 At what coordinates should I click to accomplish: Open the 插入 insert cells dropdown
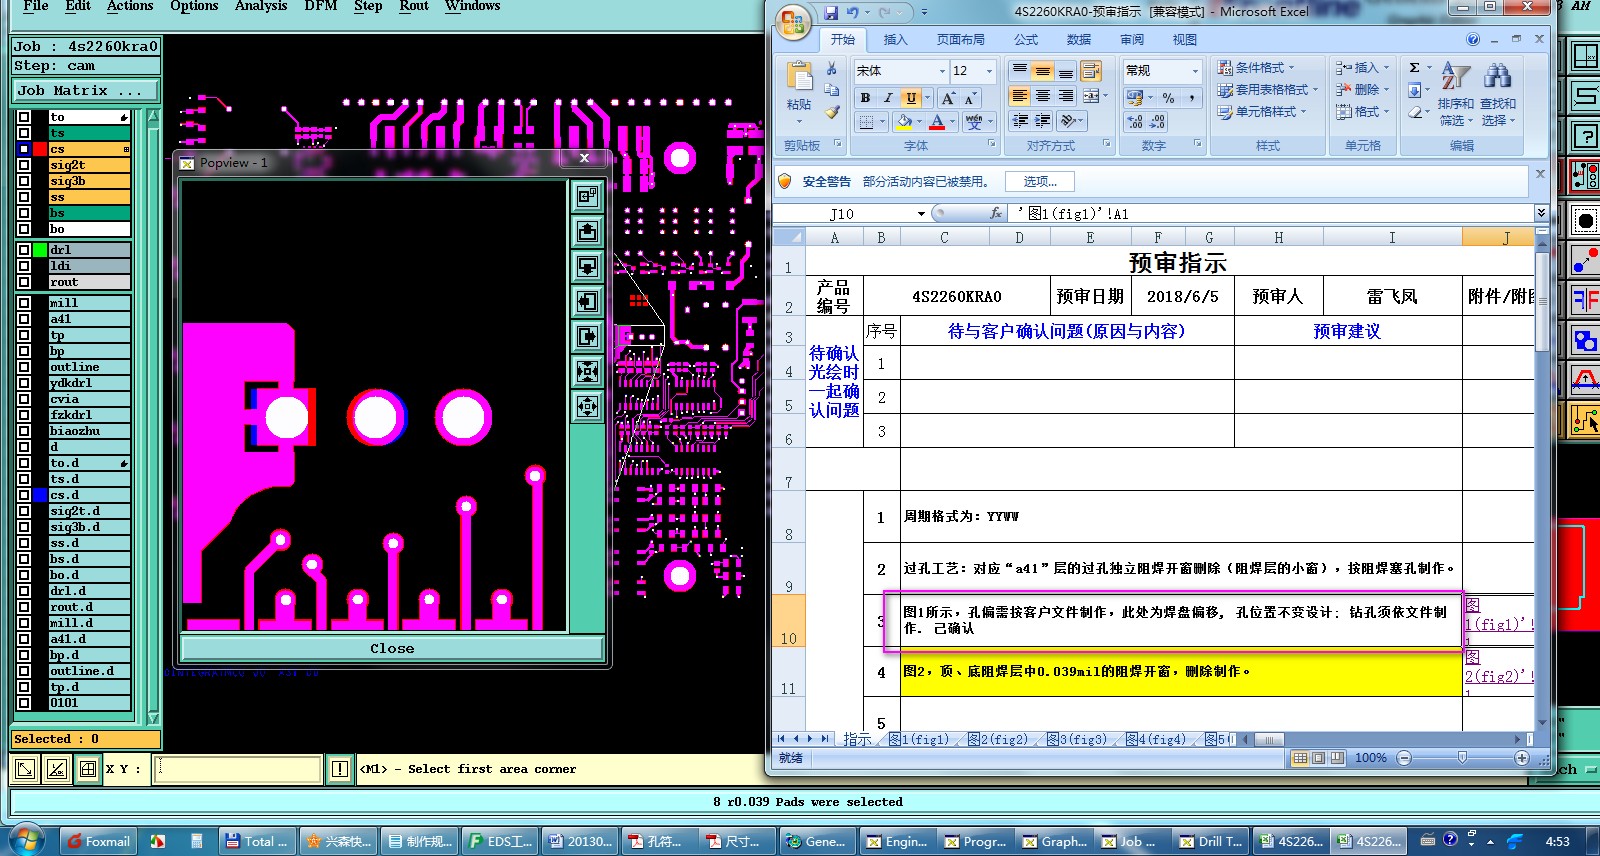click(1364, 67)
